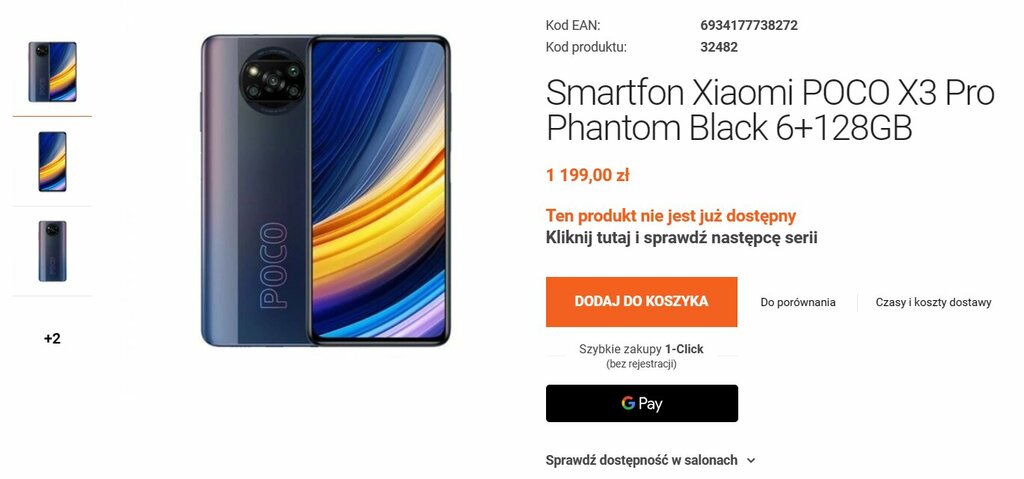Open Czasy i koszty dostawy link
The image size is (1024, 479).
pyautogui.click(x=933, y=303)
